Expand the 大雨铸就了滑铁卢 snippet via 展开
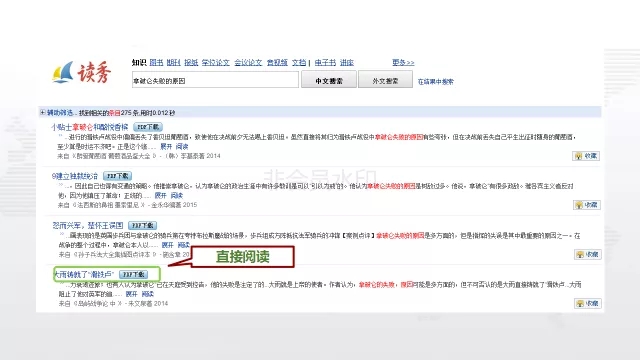 coord(131,294)
